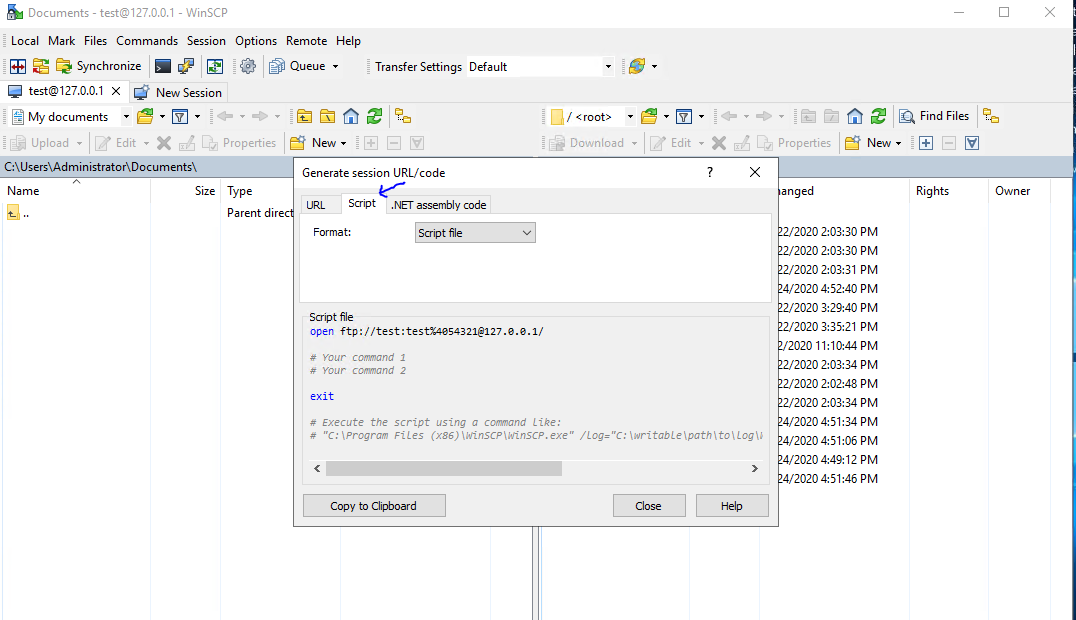1076x620 pixels.
Task: Click the remote Select Files plus icon
Action: tap(926, 143)
